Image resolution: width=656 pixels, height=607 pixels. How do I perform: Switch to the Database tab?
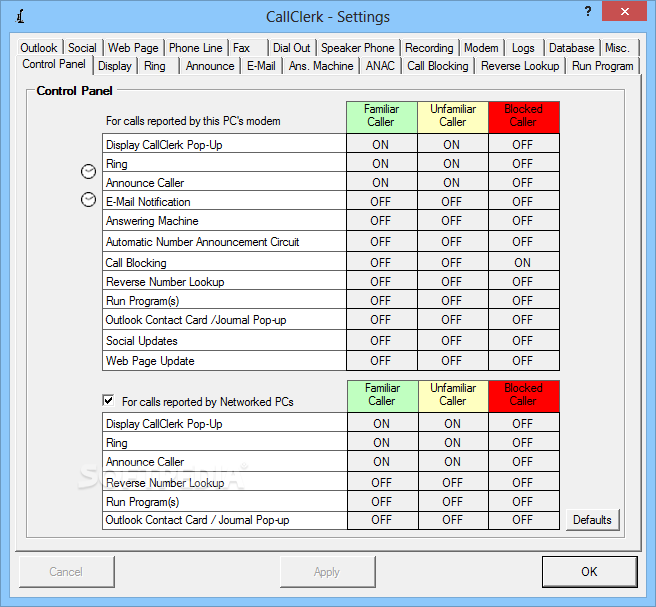[571, 48]
